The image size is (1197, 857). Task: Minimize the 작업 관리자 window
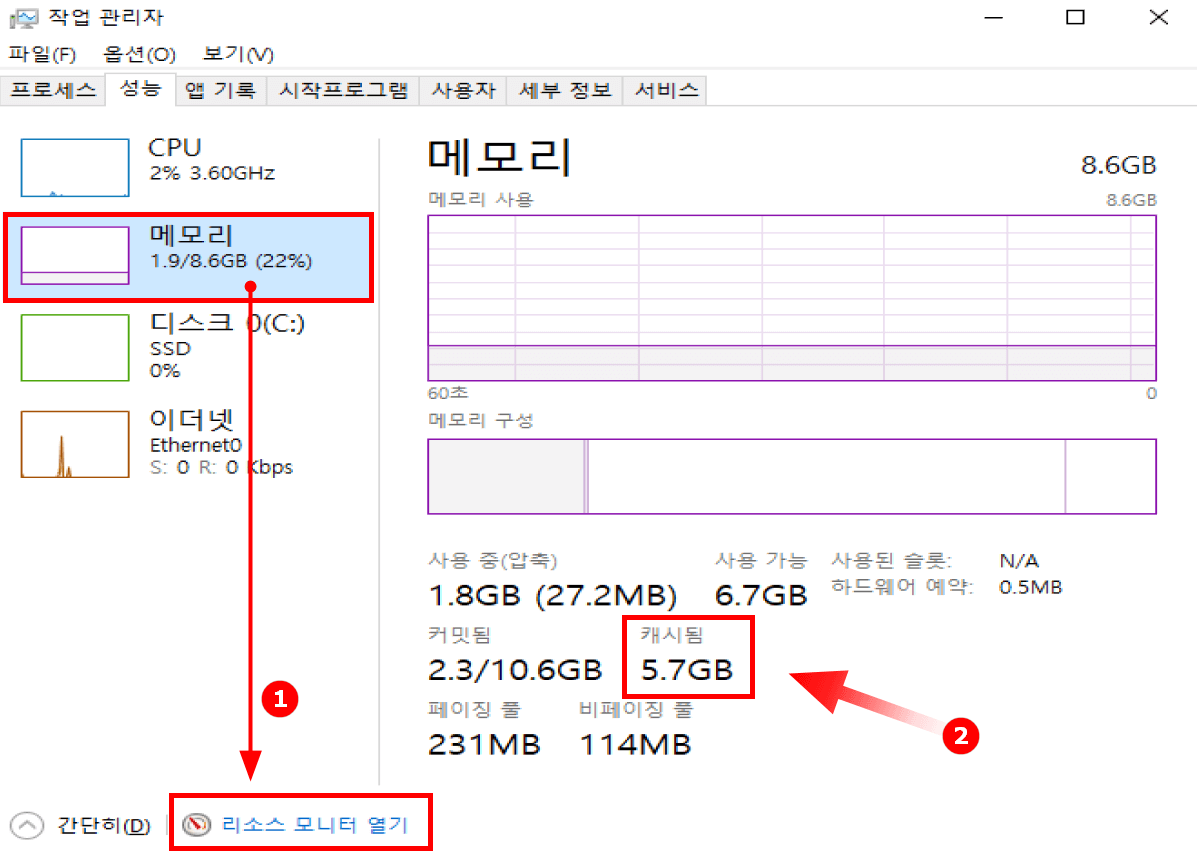click(993, 18)
